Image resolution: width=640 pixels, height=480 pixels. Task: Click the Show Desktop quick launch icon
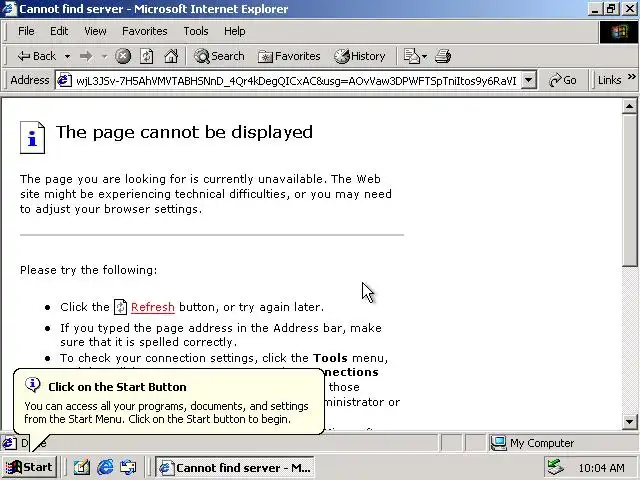tap(82, 467)
